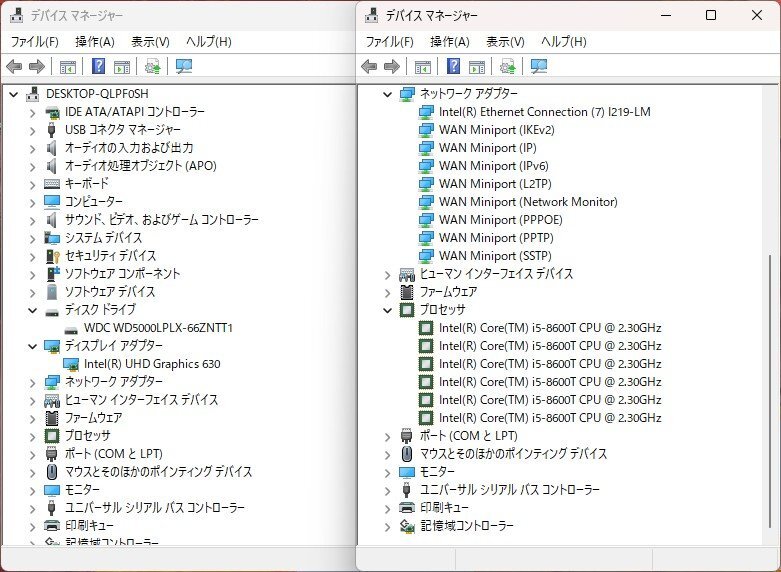This screenshot has height=572, width=781.
Task: Click Update driver icon in left window toolbar
Action: (152, 66)
